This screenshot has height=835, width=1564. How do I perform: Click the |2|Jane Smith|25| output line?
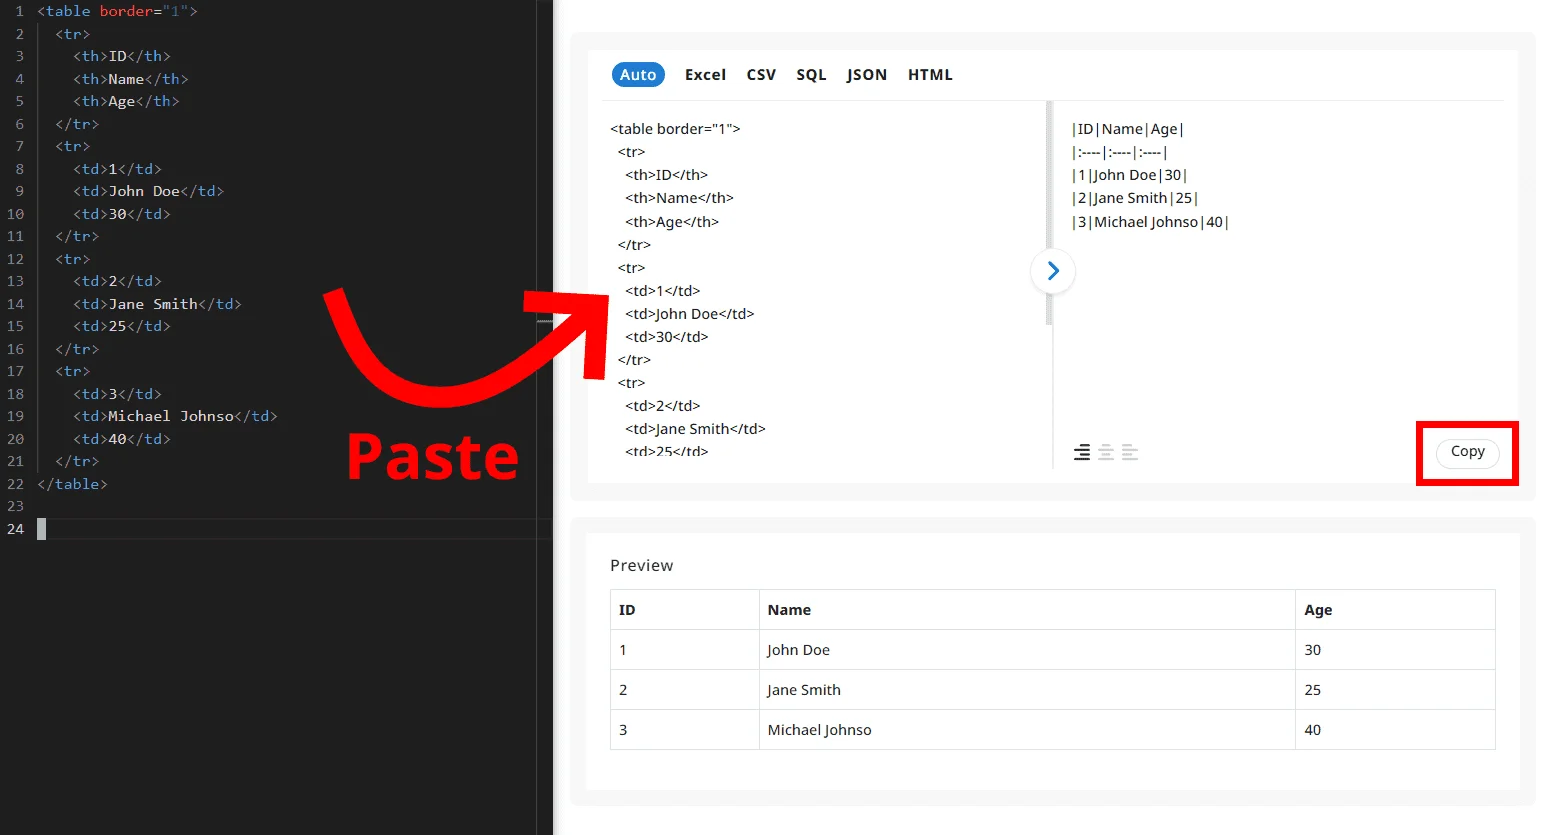(x=1135, y=198)
